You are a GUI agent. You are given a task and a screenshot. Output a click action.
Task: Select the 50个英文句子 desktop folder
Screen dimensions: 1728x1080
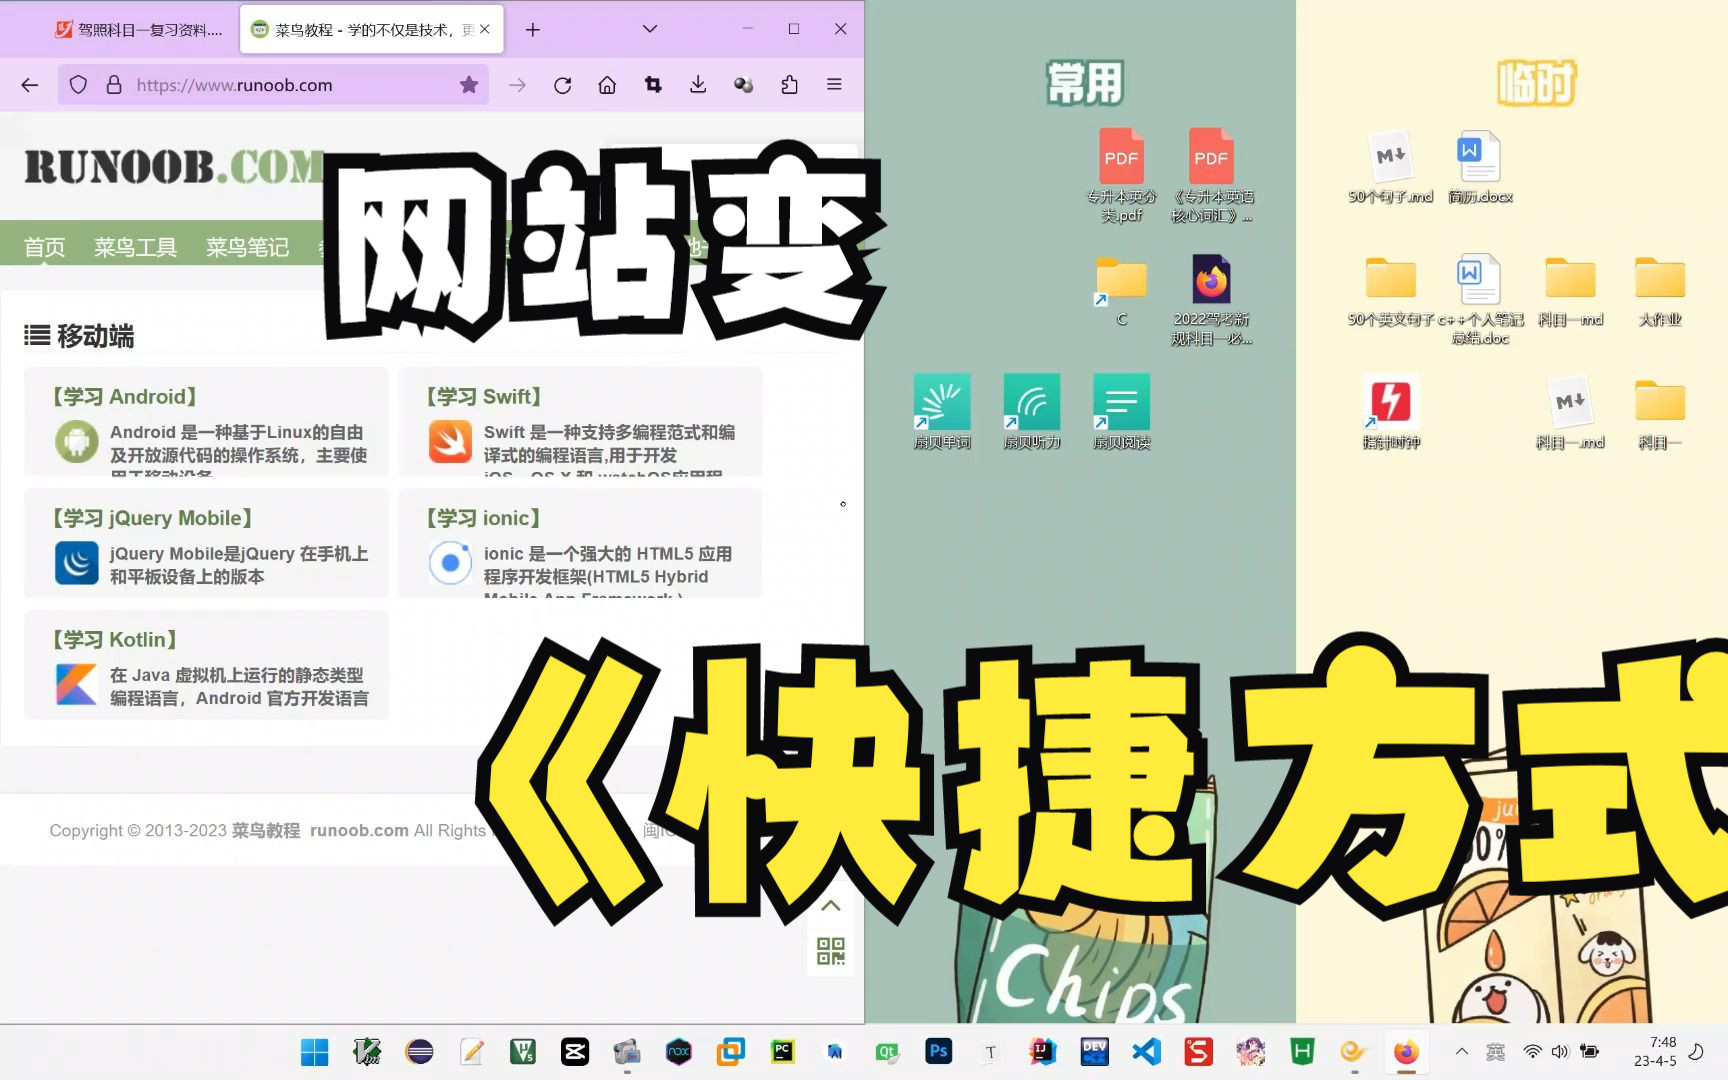click(x=1391, y=290)
